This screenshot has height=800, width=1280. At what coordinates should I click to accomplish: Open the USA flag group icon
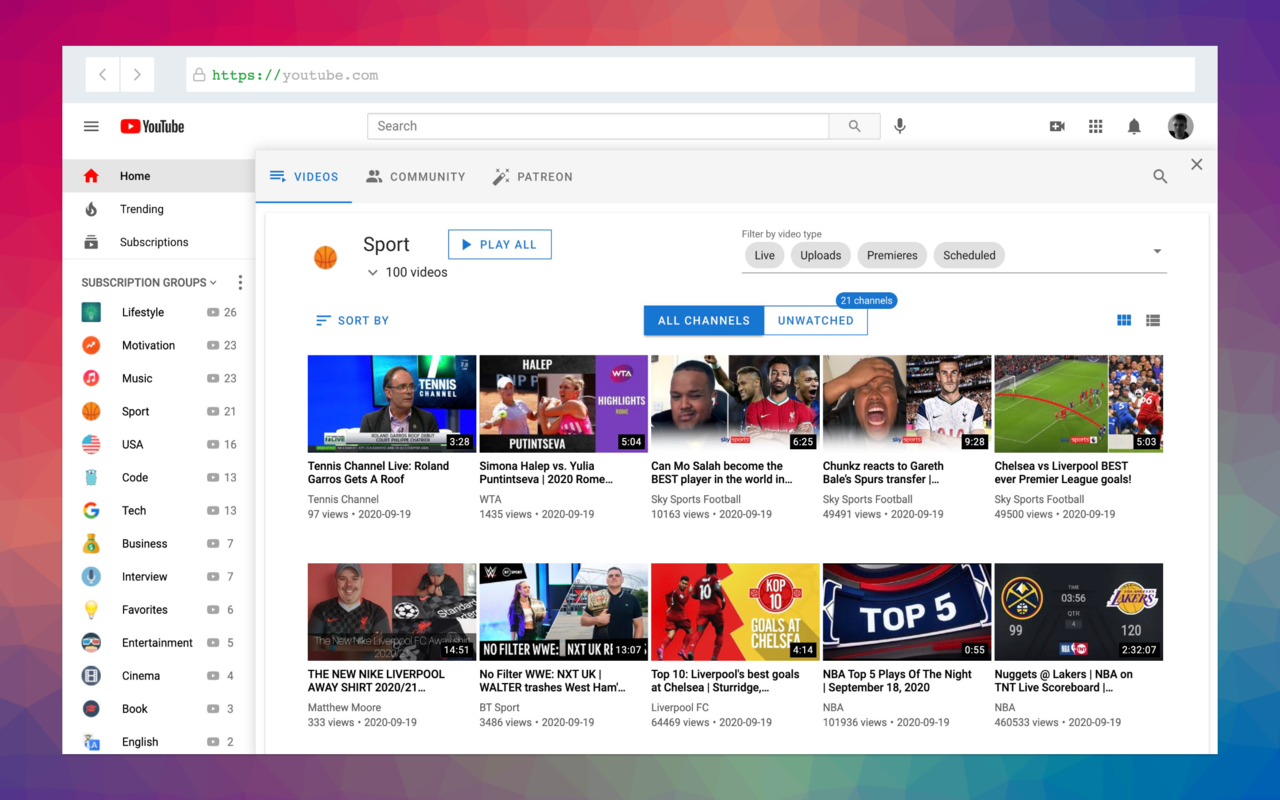coord(91,444)
